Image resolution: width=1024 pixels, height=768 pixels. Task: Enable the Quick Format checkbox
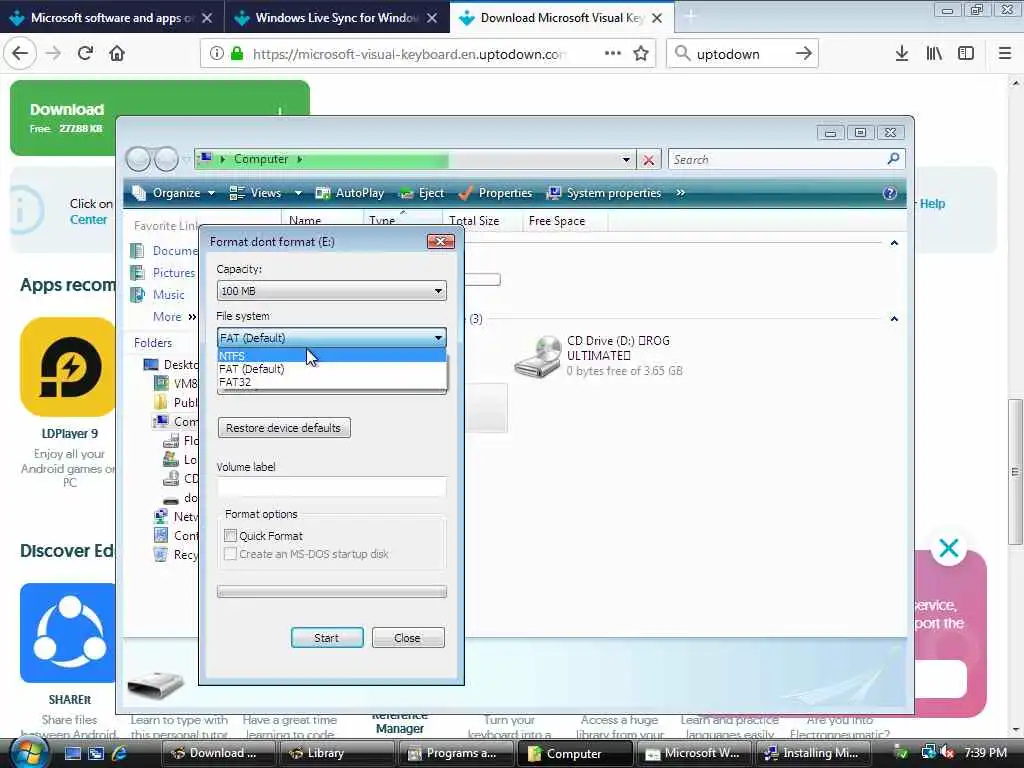(230, 536)
